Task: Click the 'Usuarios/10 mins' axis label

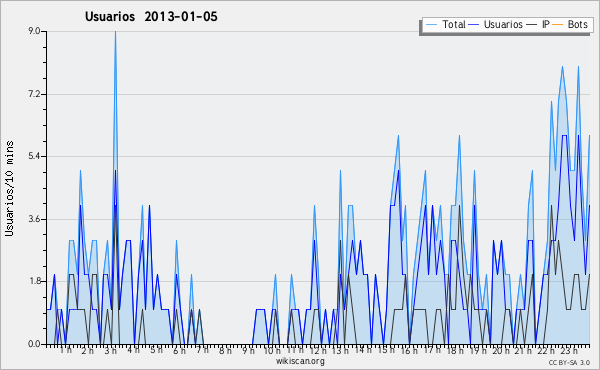Action: 9,189
